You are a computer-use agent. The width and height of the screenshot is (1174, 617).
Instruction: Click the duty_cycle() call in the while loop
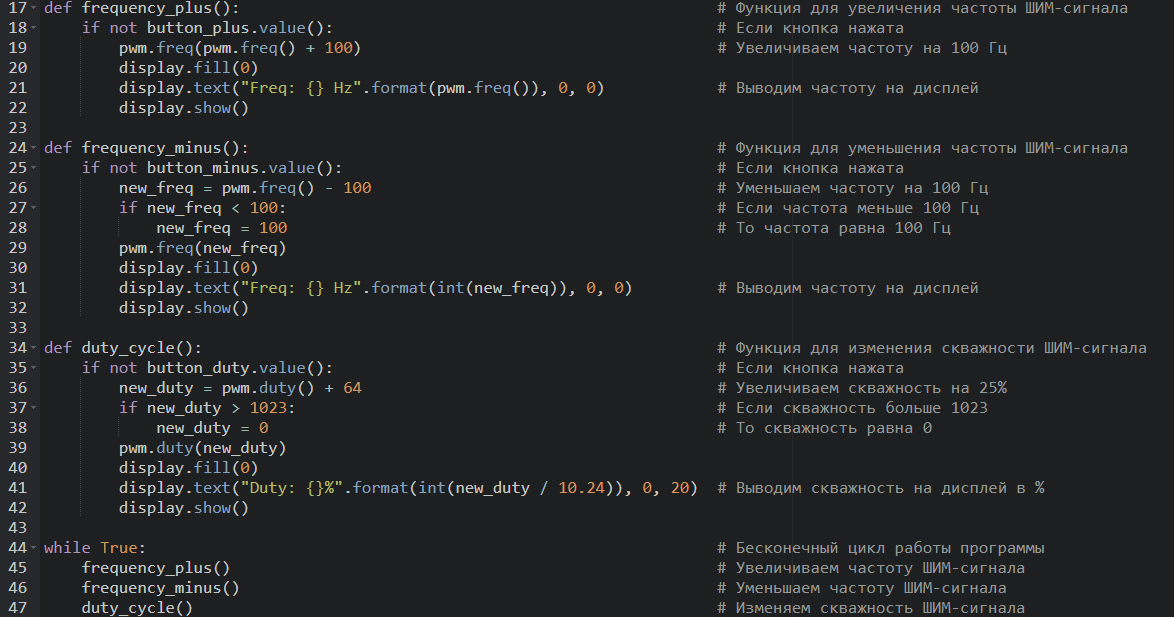coord(137,608)
